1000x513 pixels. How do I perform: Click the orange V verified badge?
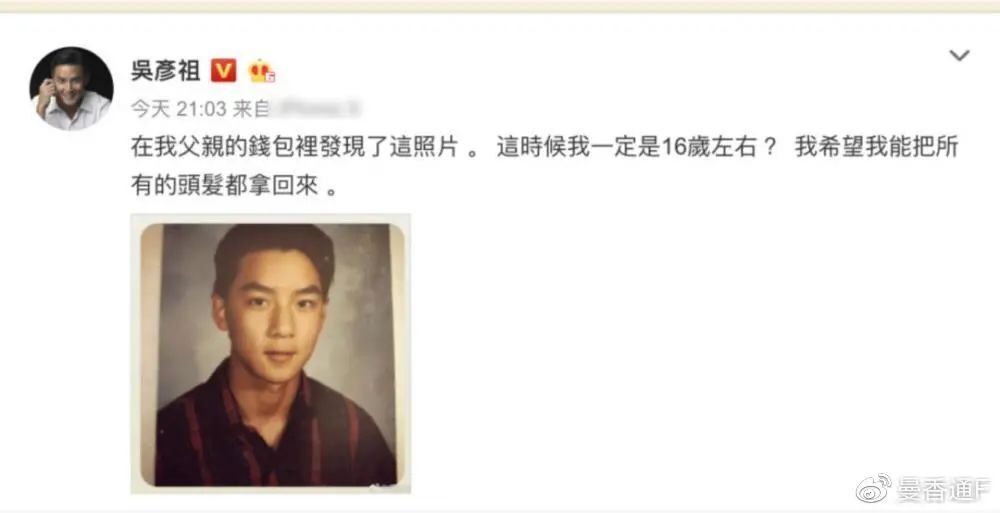[x=223, y=70]
